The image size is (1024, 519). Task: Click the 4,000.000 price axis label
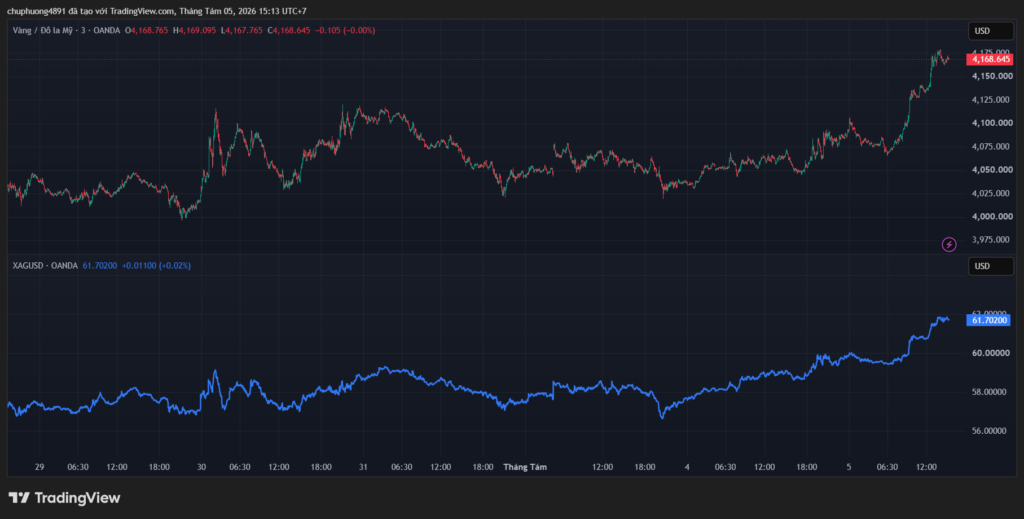(992, 217)
